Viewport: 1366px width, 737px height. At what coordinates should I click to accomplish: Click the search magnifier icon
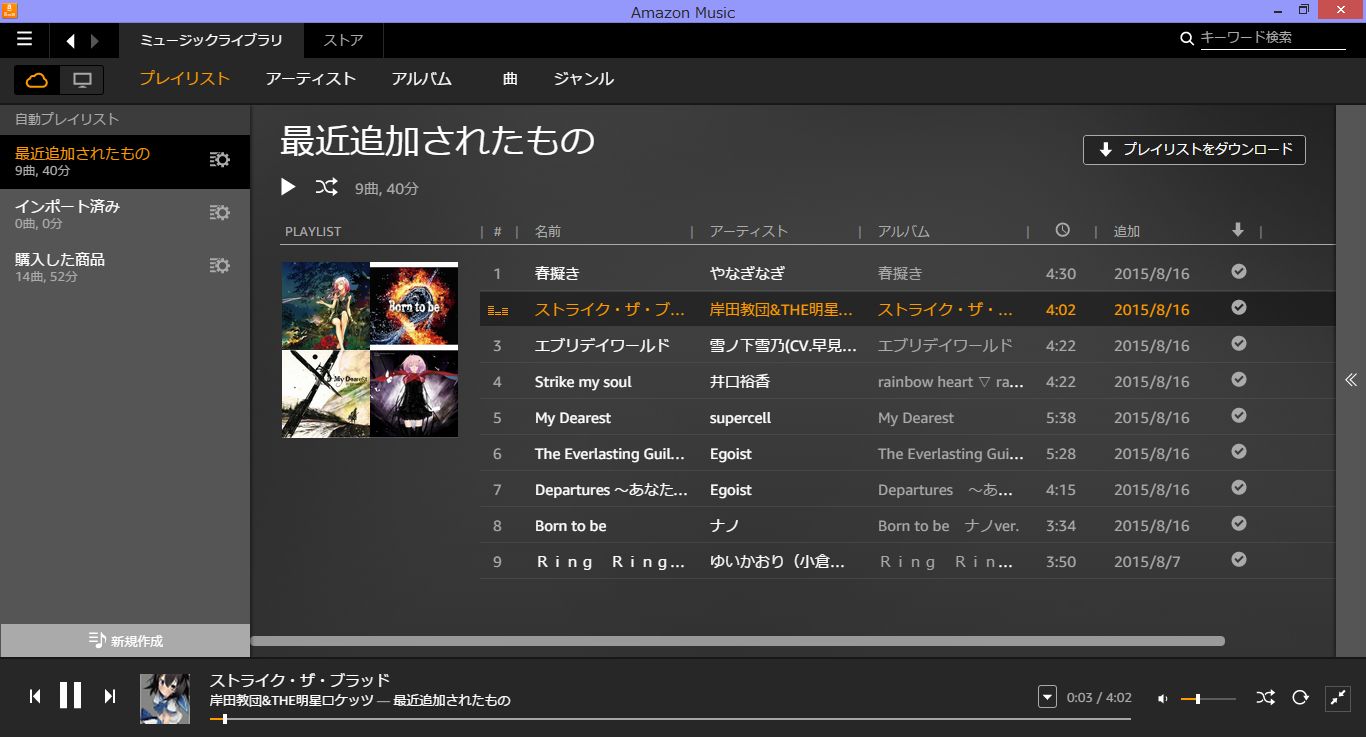1187,38
